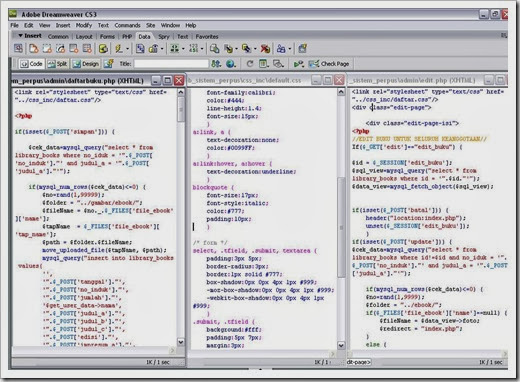Viewport: 520px width, 382px height.
Task: Click the XSL Transformation icon
Action: pyautogui.click(x=302, y=49)
